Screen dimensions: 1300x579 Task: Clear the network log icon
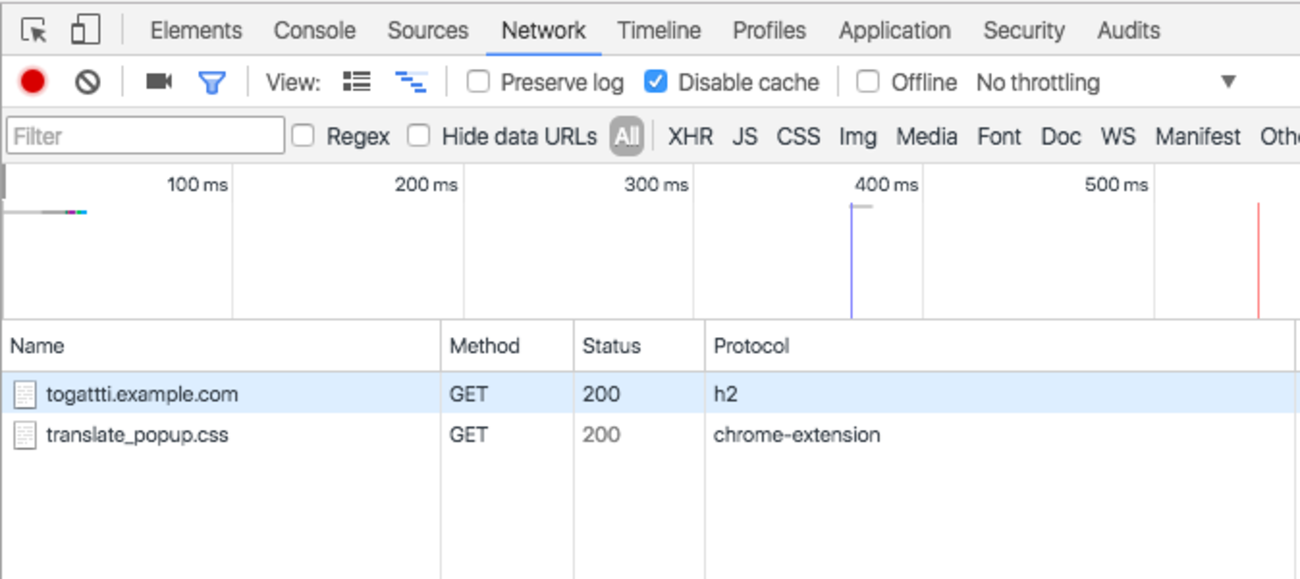[88, 82]
